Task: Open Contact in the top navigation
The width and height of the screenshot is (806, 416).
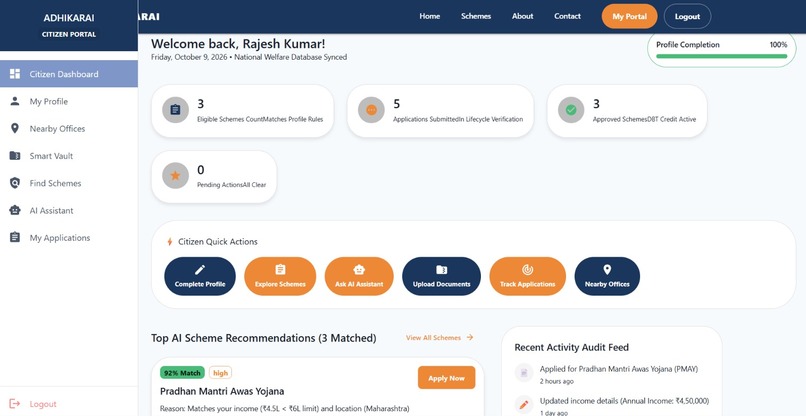Action: [567, 16]
